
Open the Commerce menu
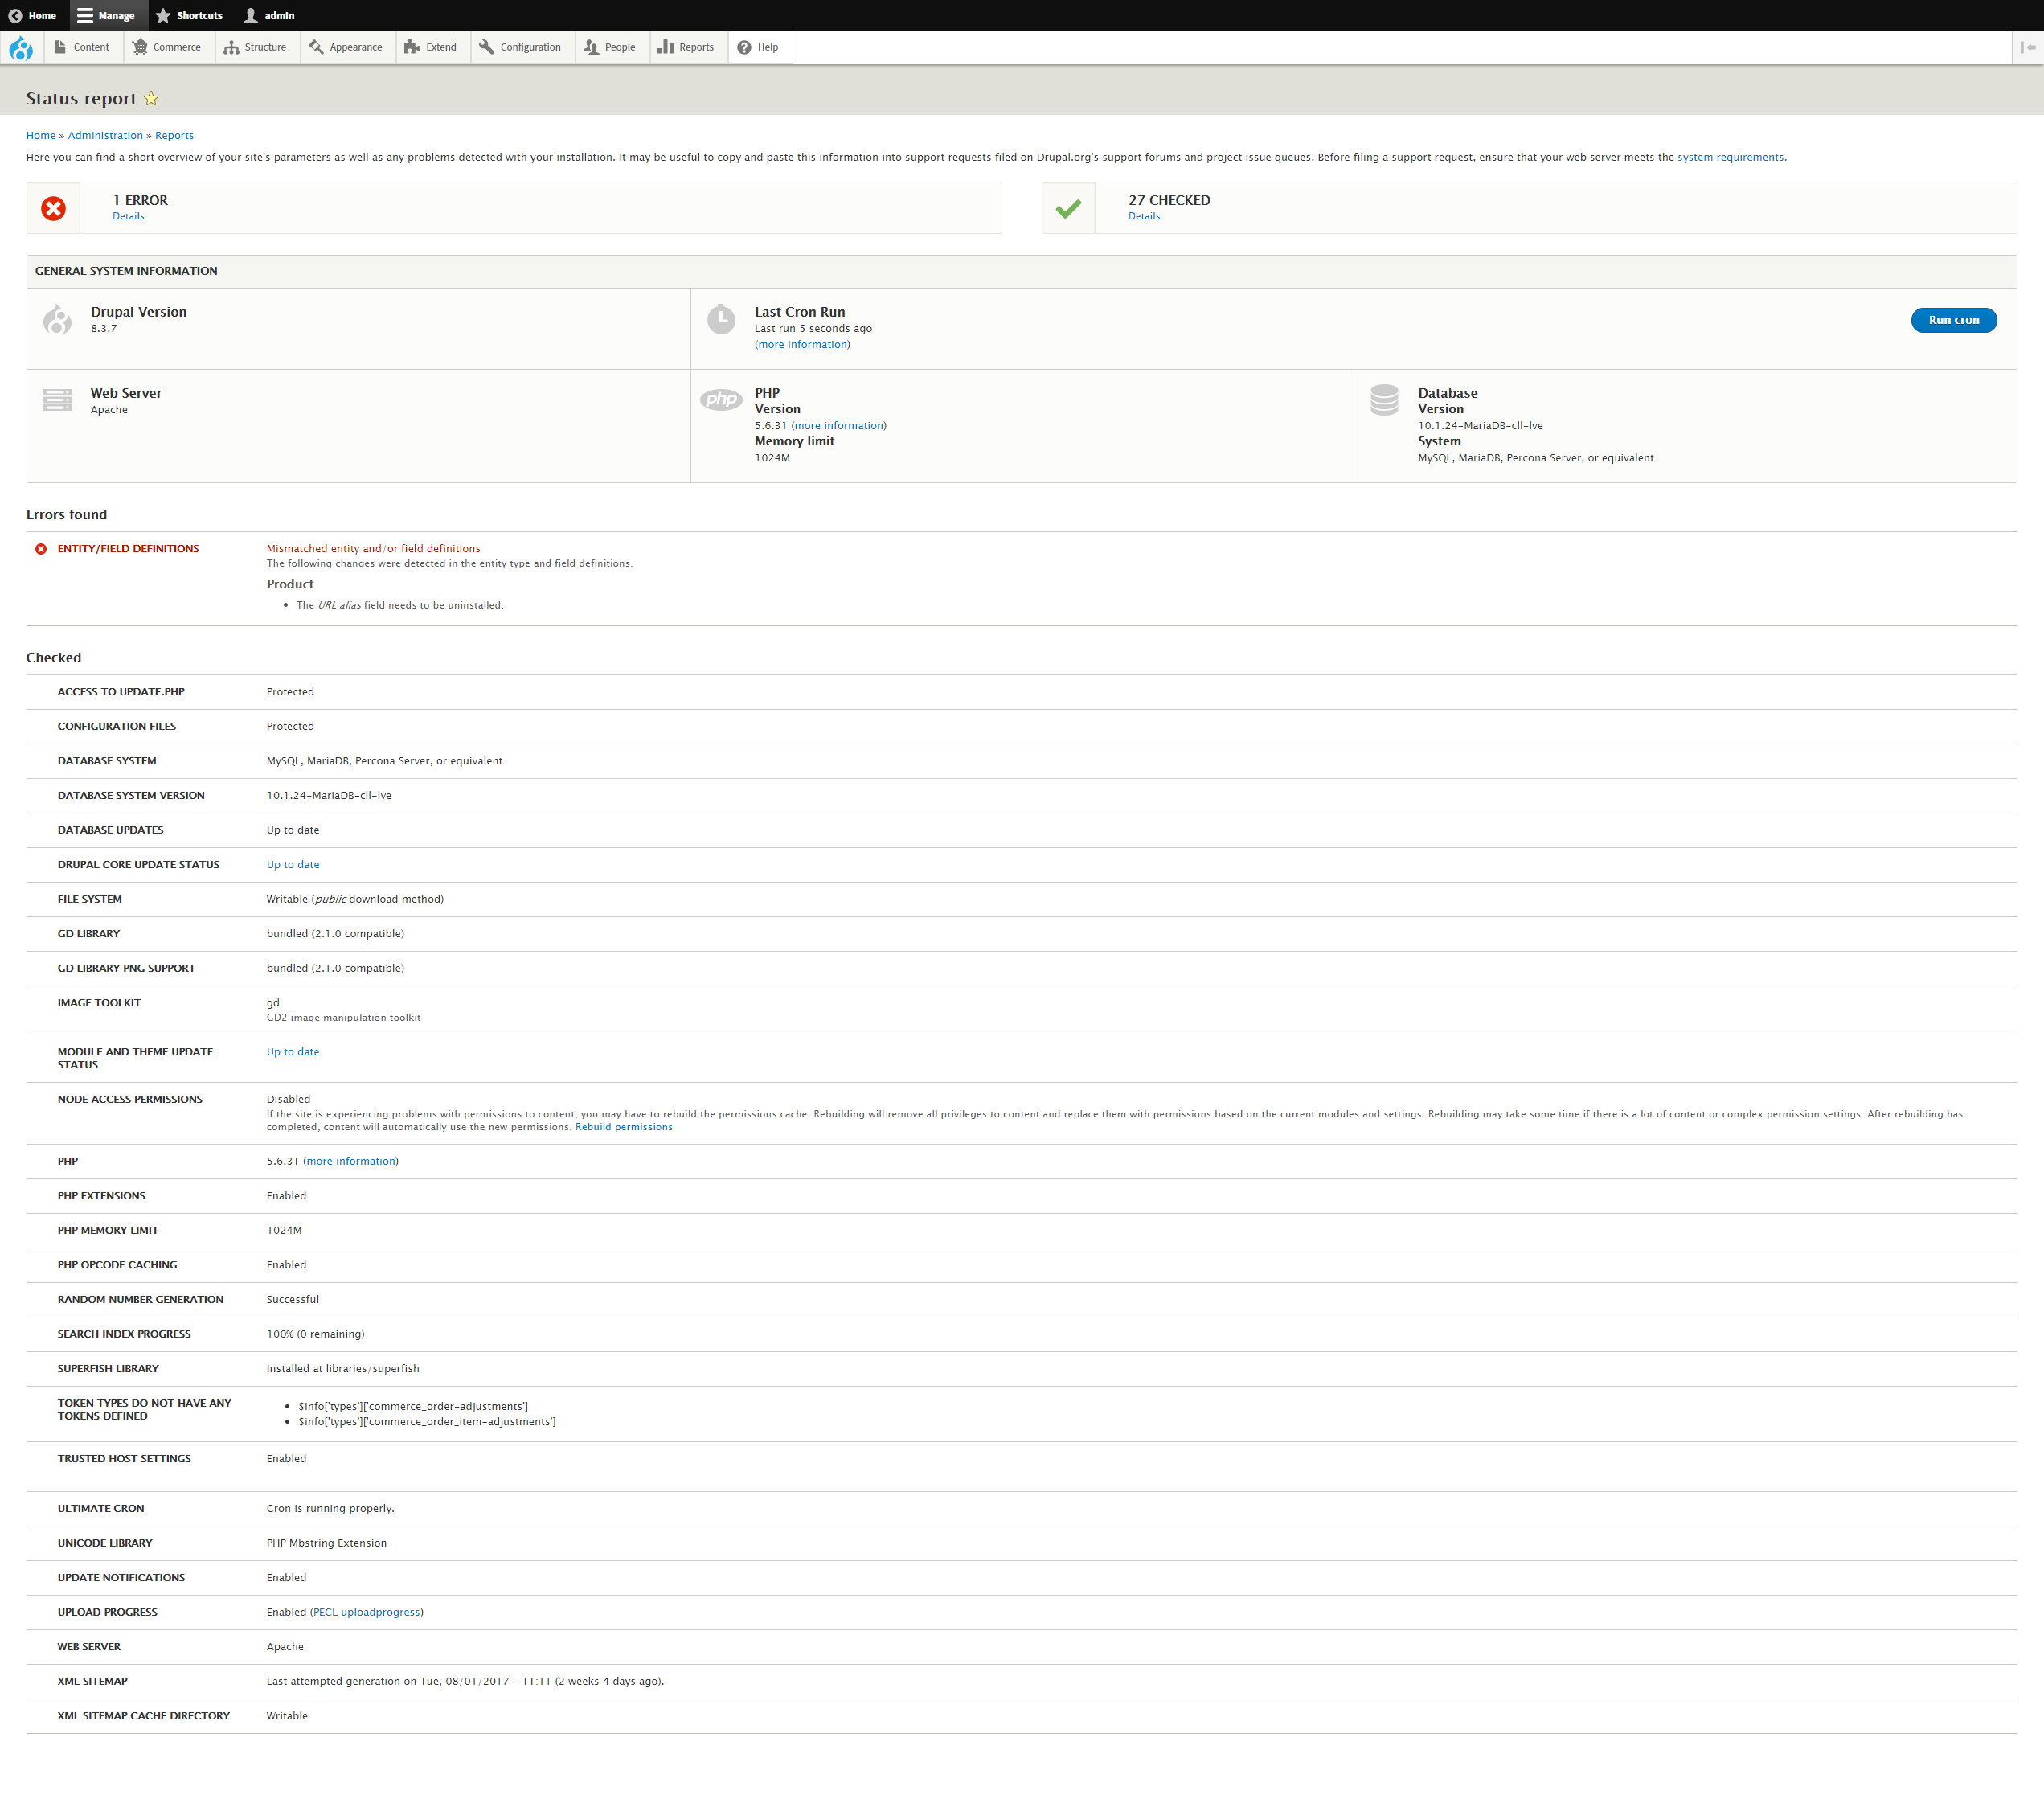click(167, 47)
